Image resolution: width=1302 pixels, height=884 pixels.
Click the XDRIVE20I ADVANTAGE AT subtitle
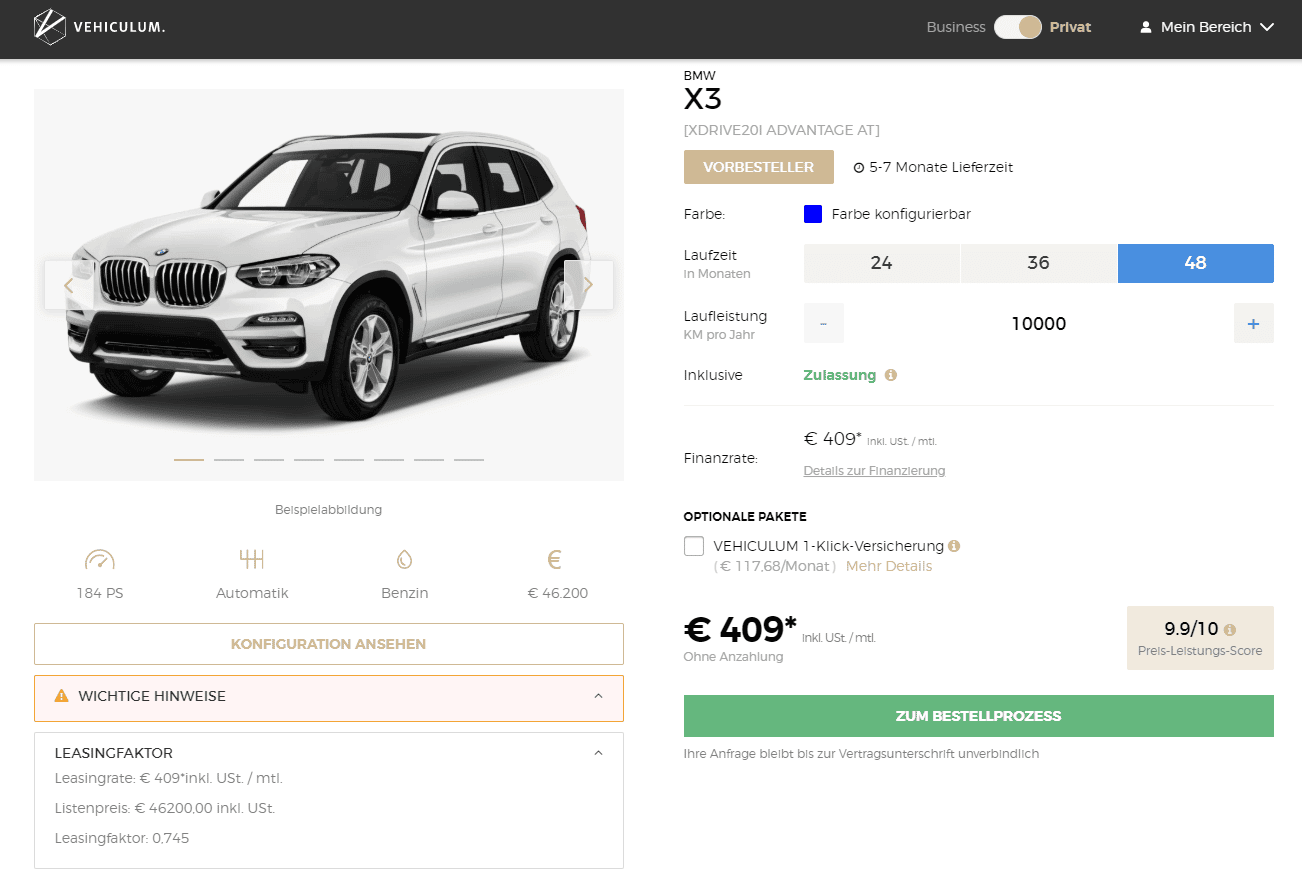point(782,130)
